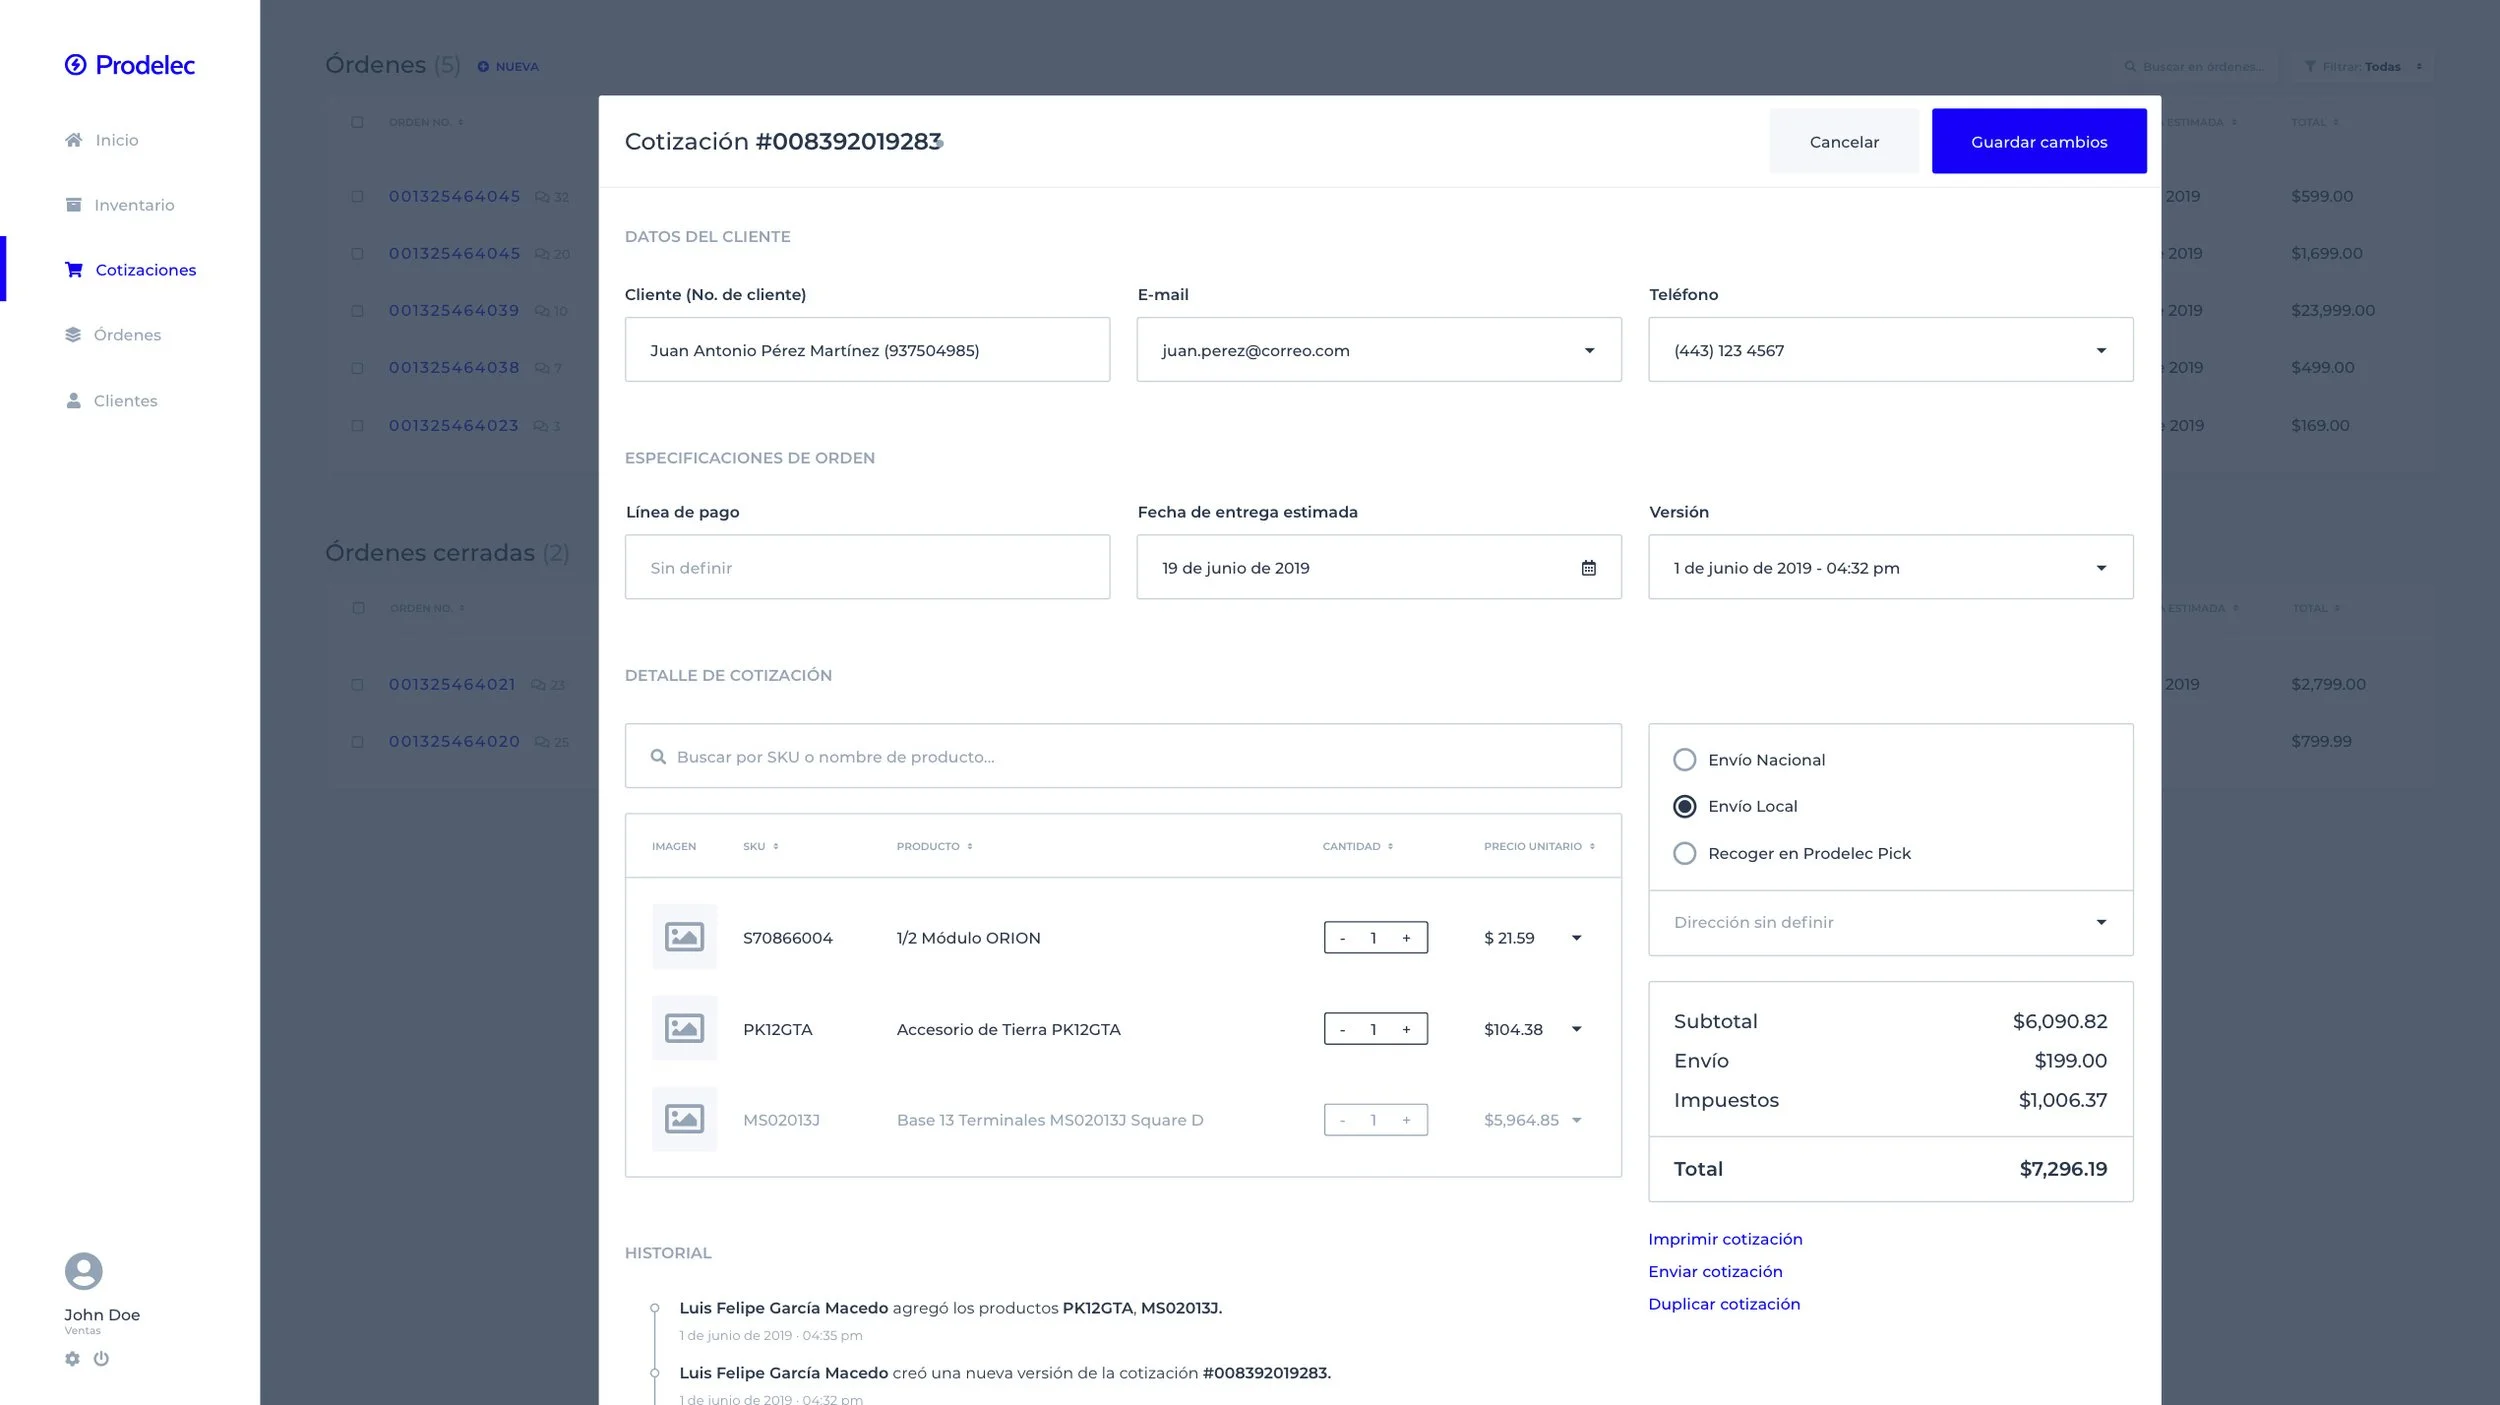This screenshot has height=1405, width=2500.
Task: Click the plus button for PK12GTA quantity
Action: pos(1406,1029)
